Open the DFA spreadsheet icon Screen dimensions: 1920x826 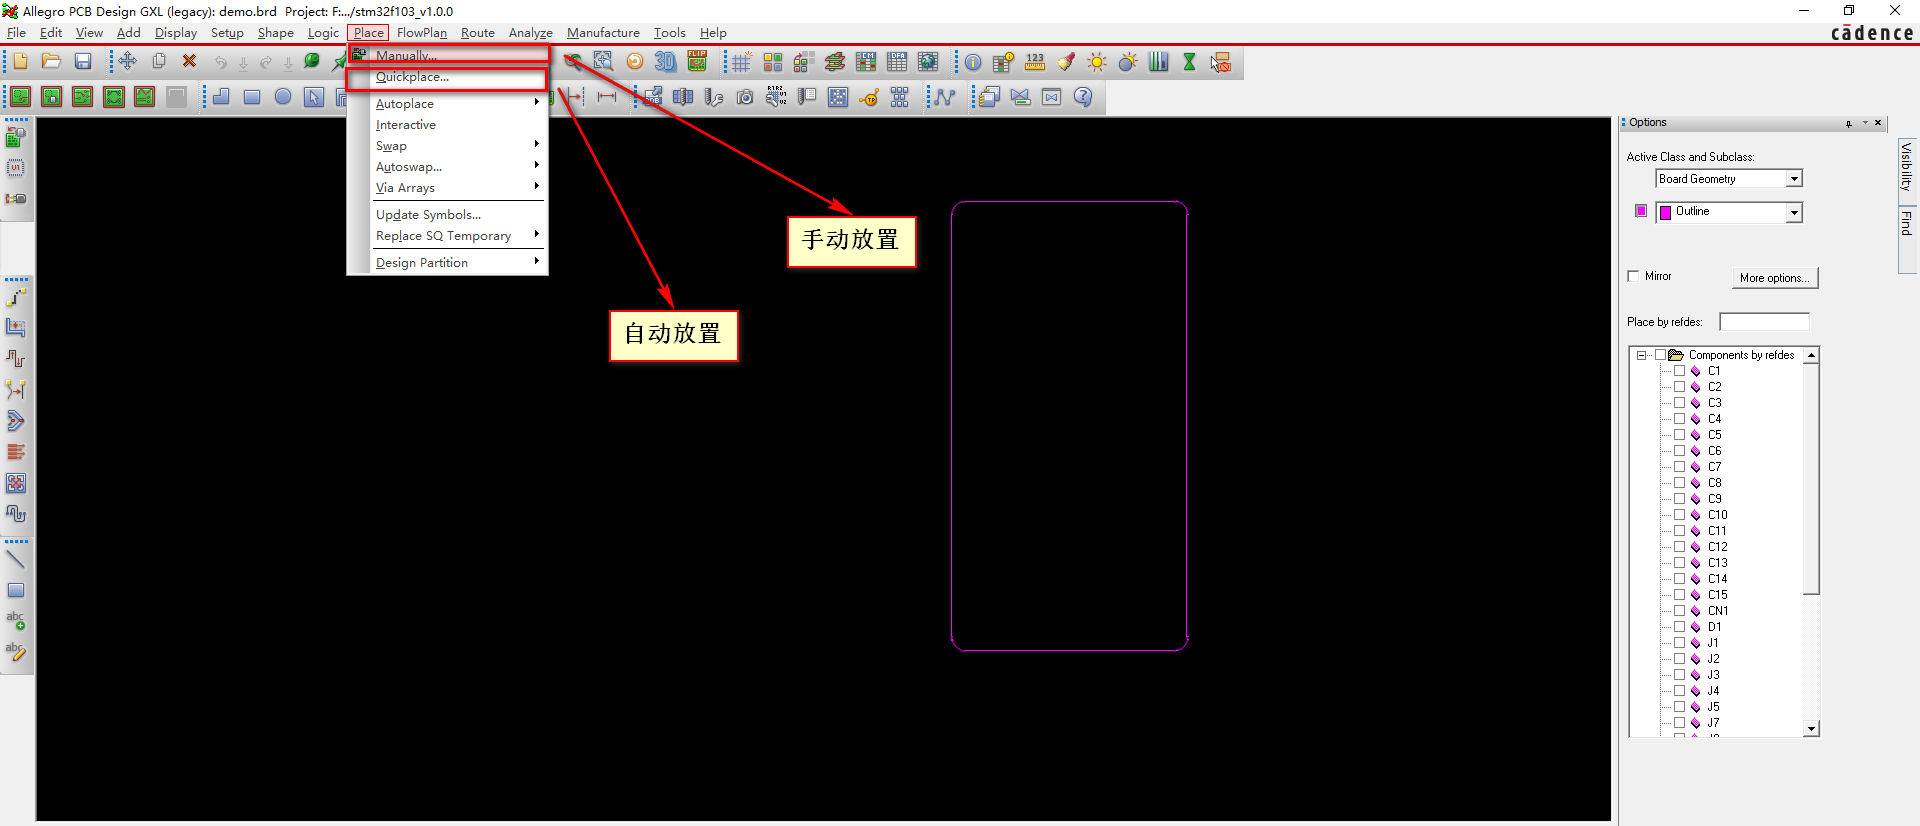click(897, 63)
